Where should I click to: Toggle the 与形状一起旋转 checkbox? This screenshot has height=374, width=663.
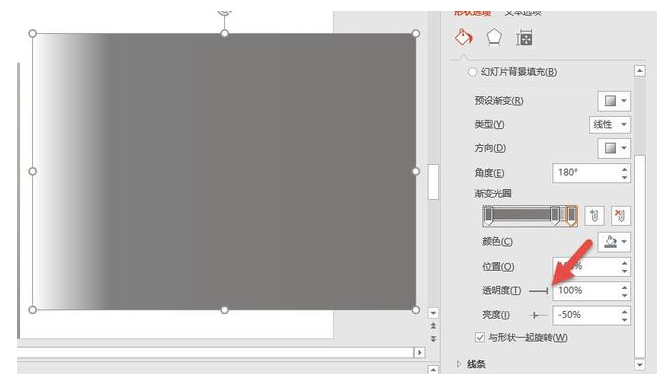(x=479, y=337)
